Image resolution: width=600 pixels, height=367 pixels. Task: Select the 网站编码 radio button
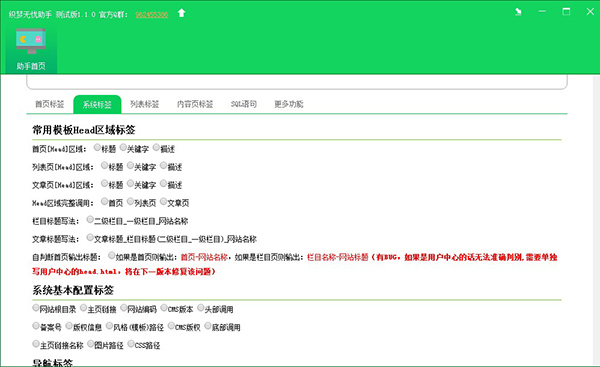[x=124, y=308]
